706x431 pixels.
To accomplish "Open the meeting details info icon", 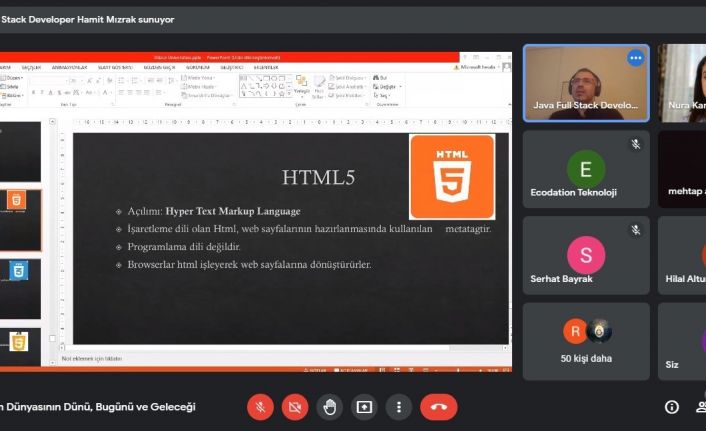I will tap(672, 407).
